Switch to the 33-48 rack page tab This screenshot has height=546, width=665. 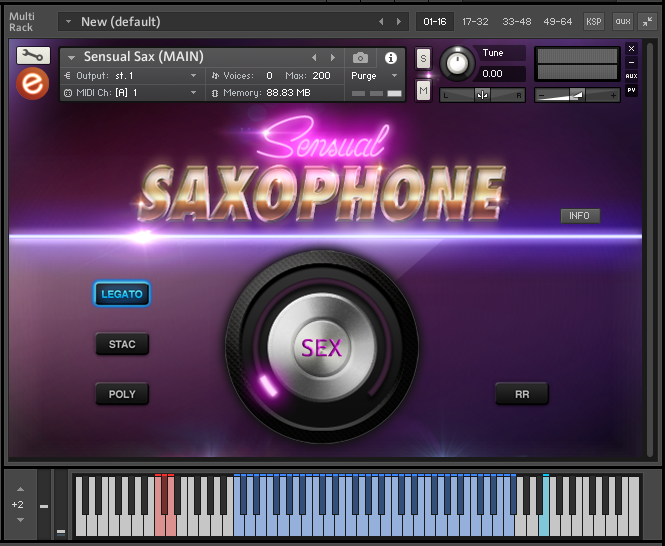click(516, 21)
